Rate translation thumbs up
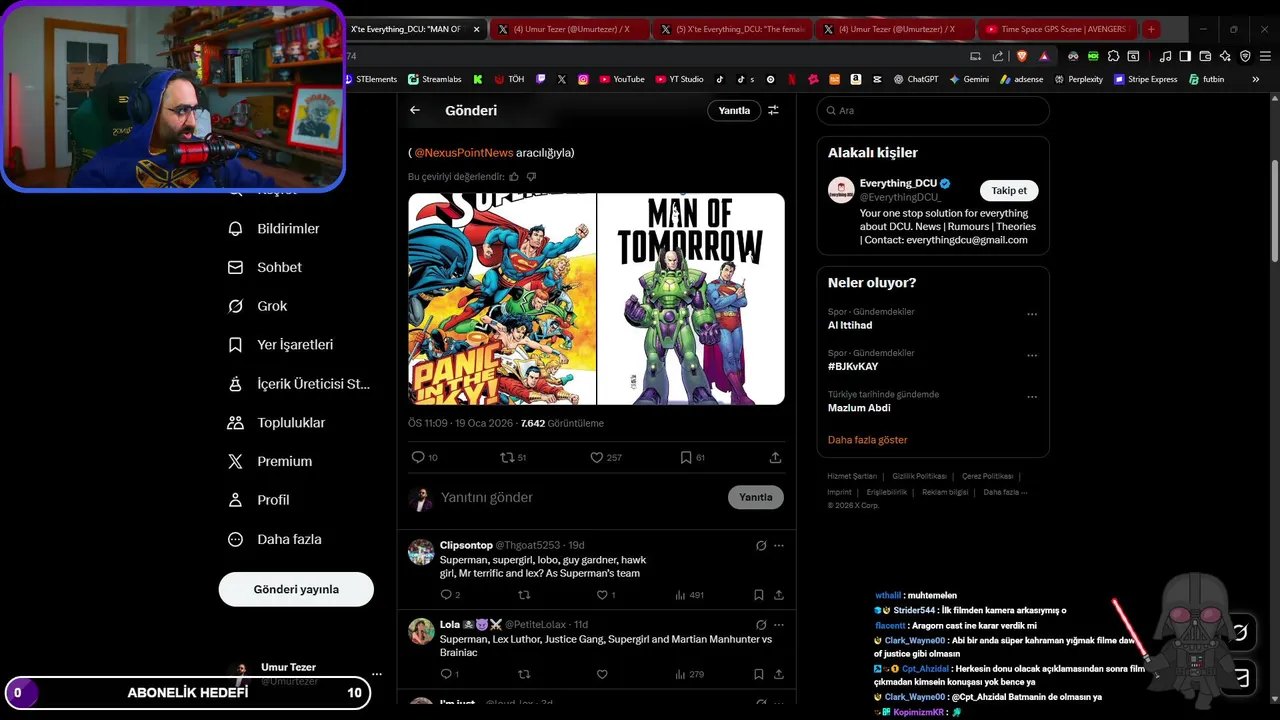Screen dimensions: 1280x720 tap(514, 177)
